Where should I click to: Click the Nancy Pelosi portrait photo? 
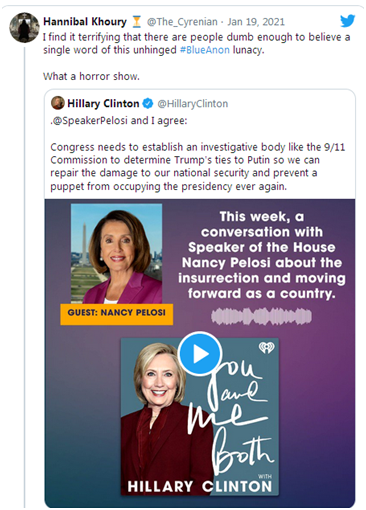pyautogui.click(x=116, y=253)
